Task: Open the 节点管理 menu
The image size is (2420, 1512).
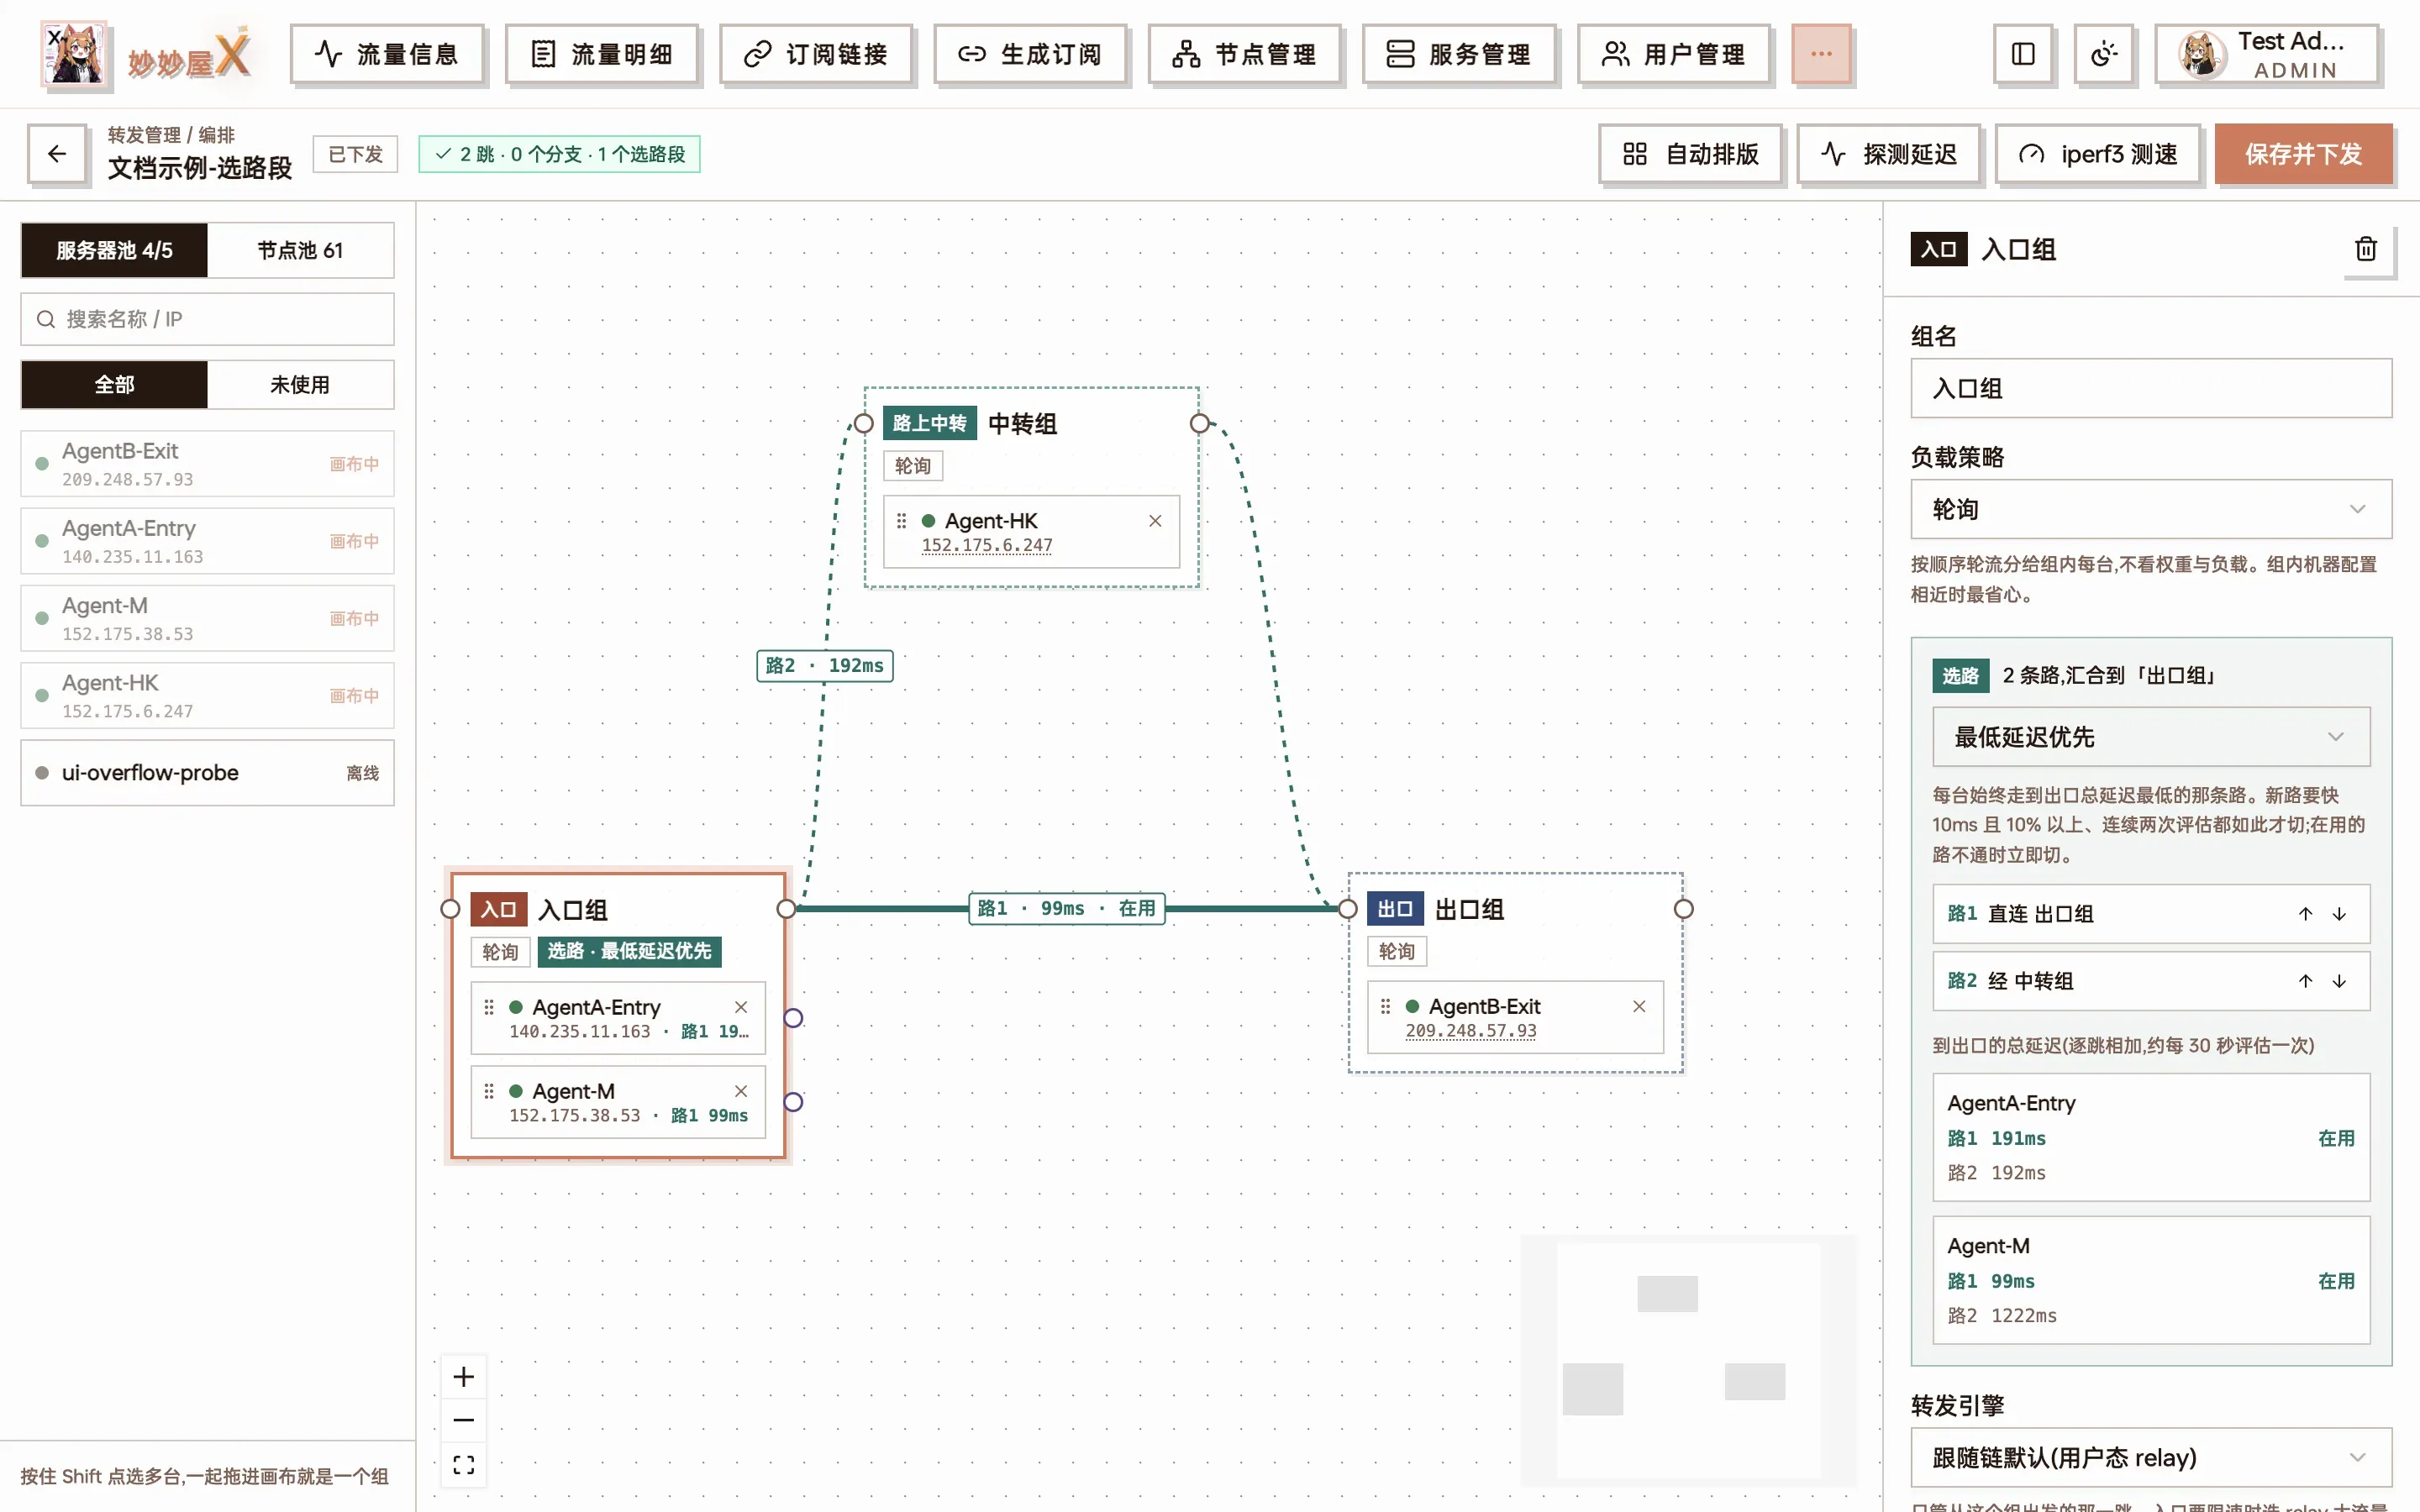Action: coord(1245,54)
